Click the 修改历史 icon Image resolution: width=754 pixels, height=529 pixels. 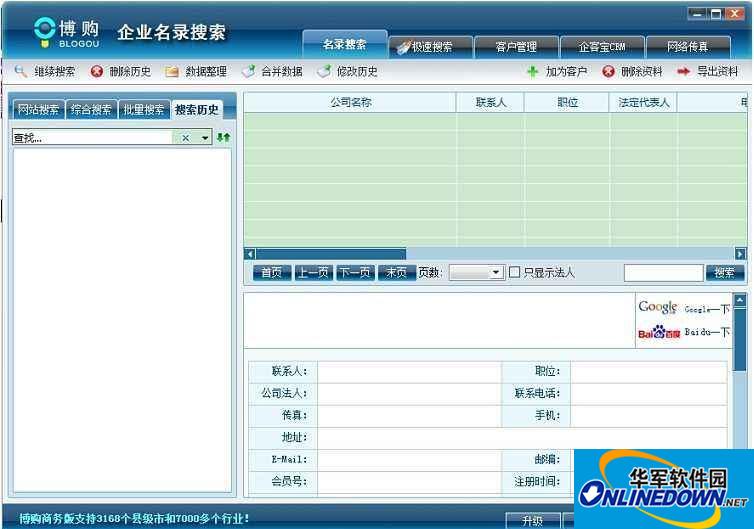(324, 72)
